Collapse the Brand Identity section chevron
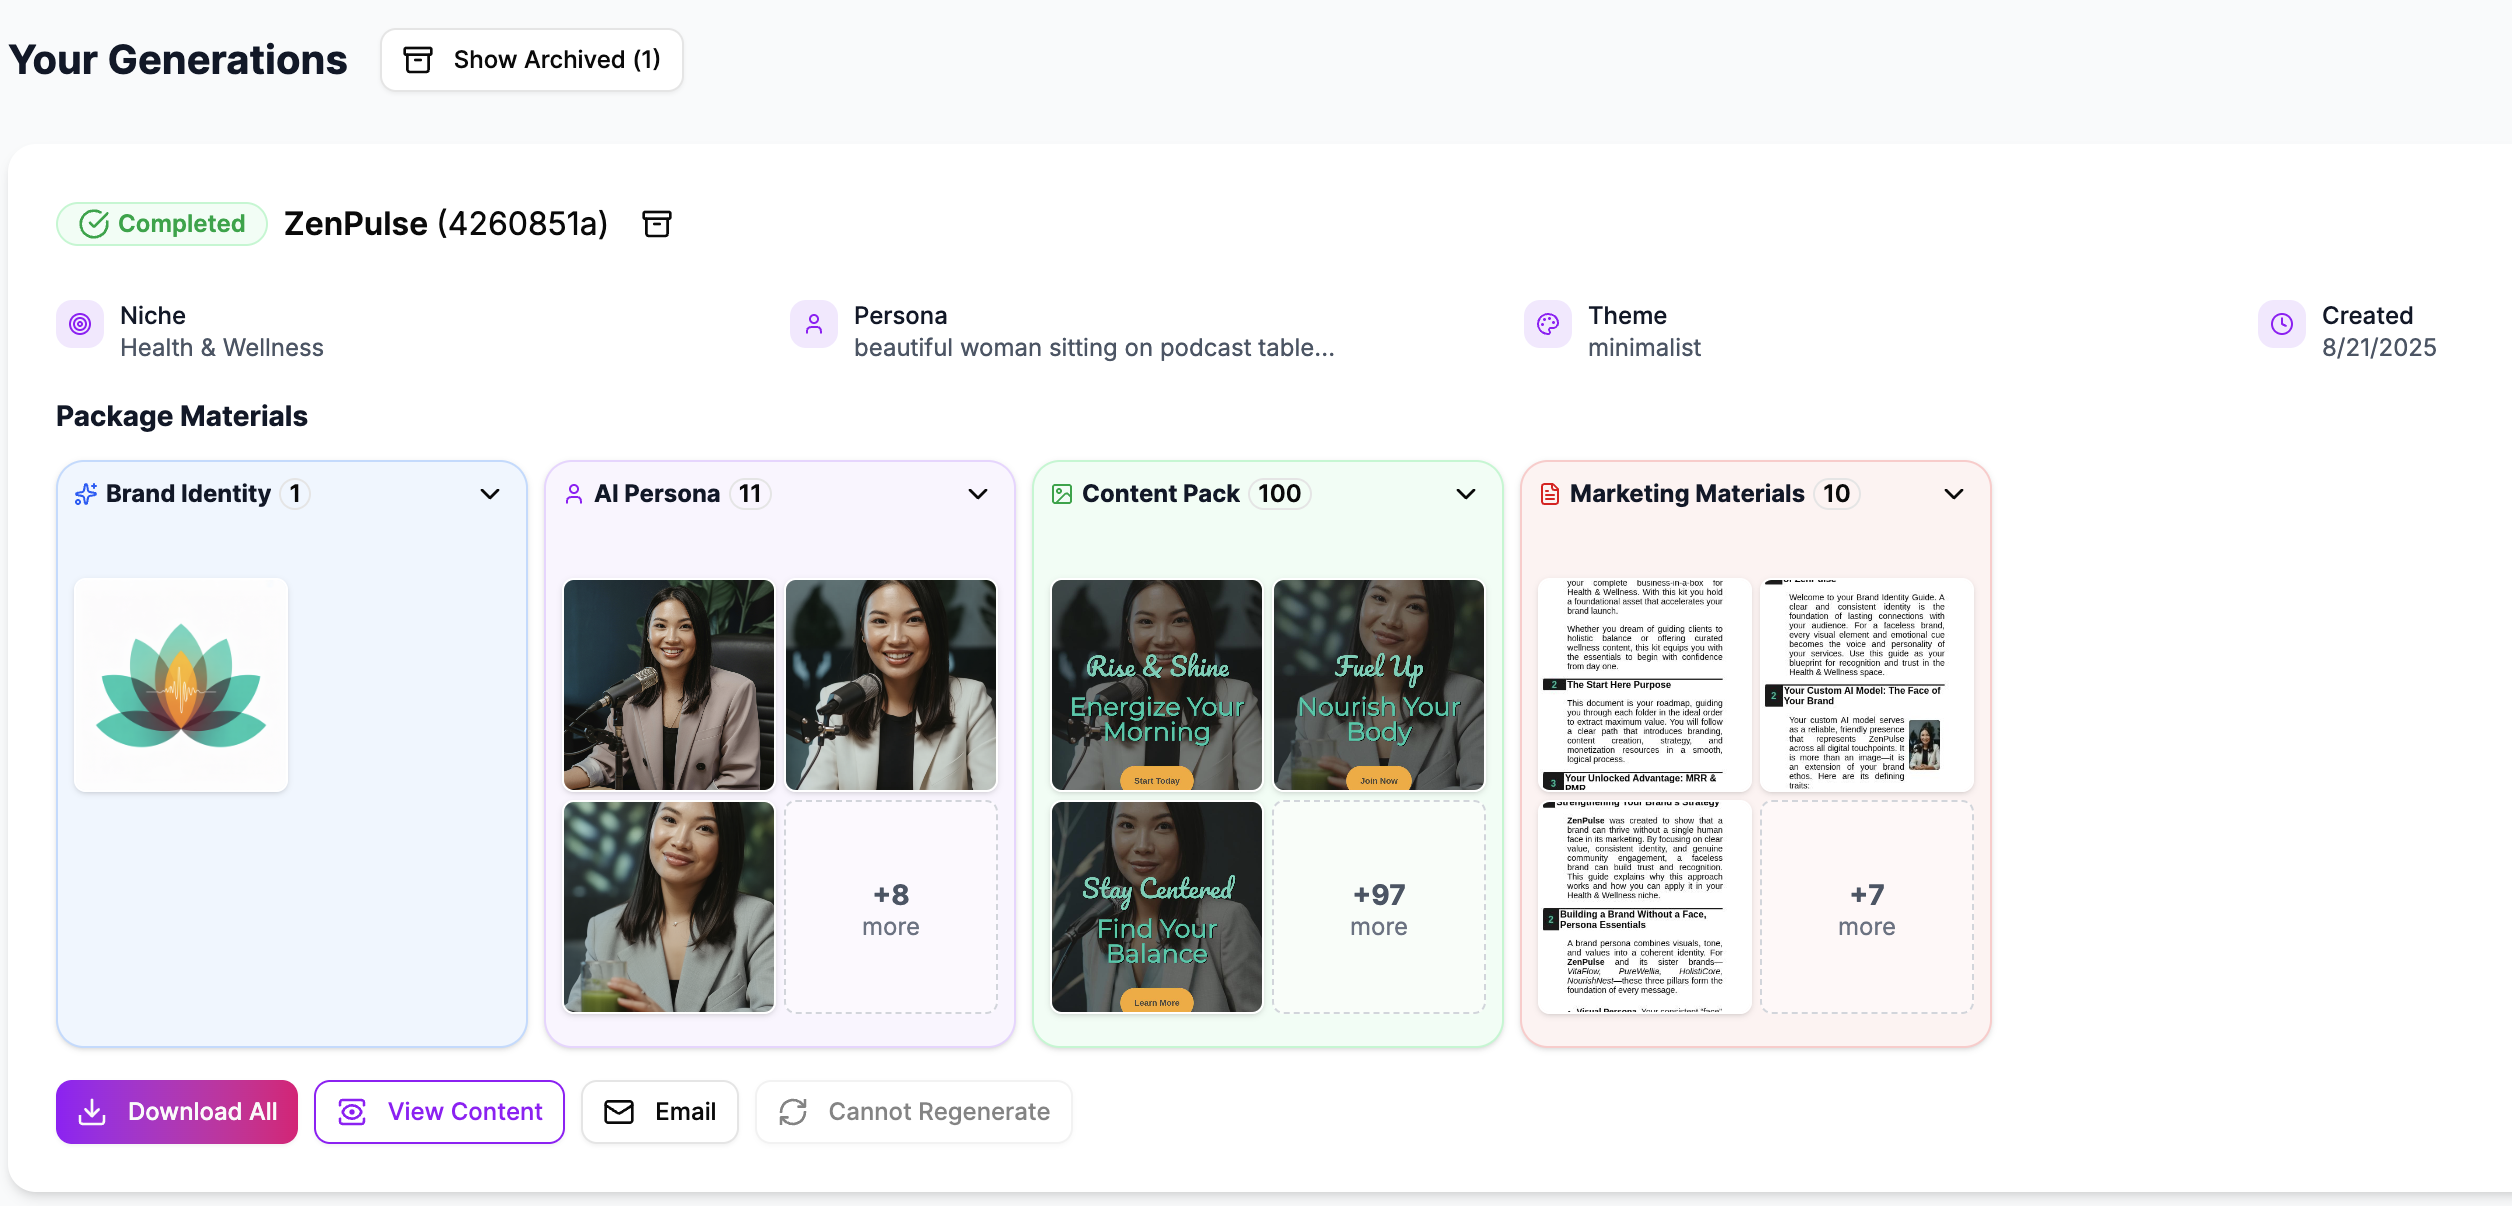2512x1206 pixels. coord(490,494)
